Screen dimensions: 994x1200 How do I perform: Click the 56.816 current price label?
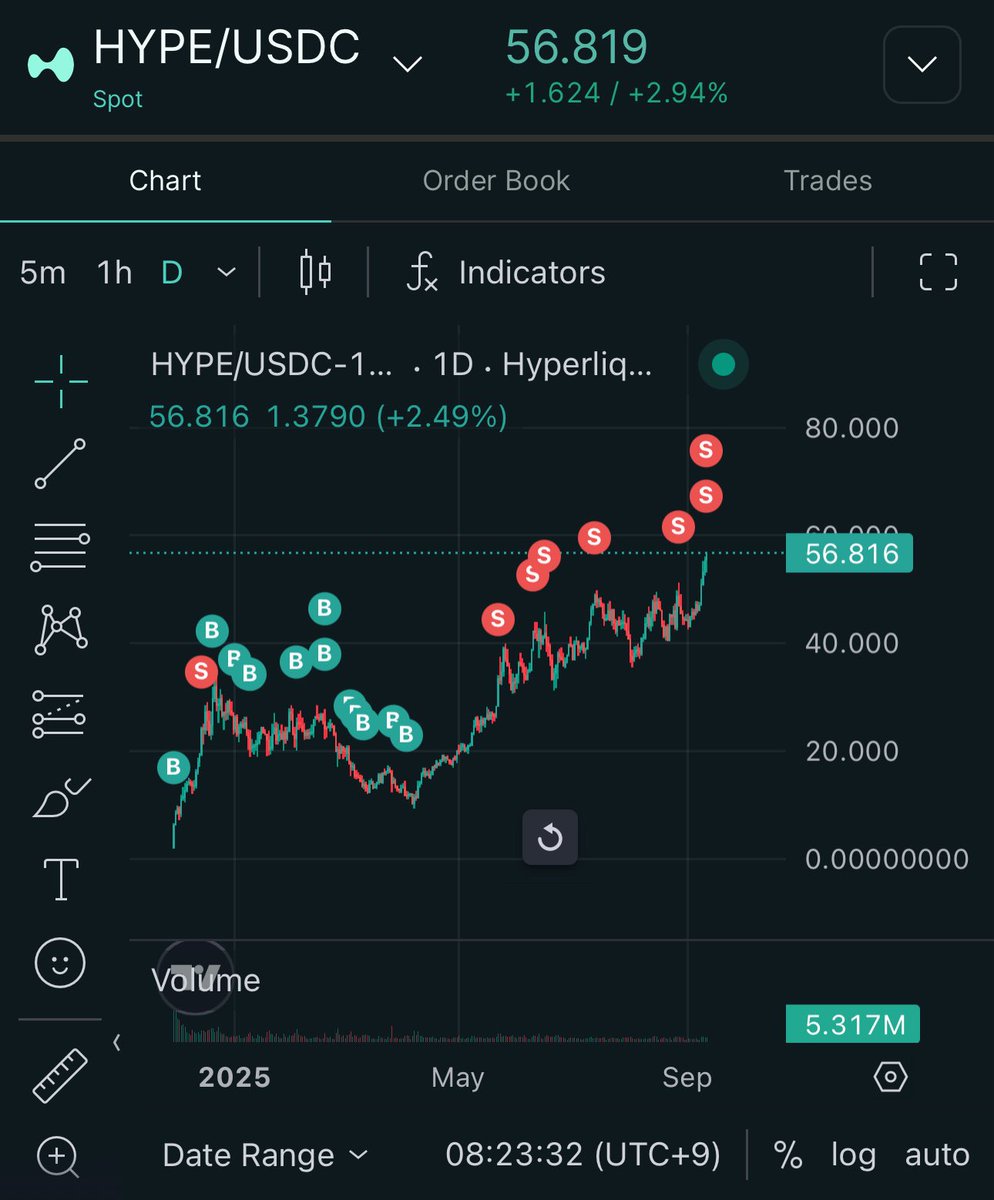pos(850,554)
